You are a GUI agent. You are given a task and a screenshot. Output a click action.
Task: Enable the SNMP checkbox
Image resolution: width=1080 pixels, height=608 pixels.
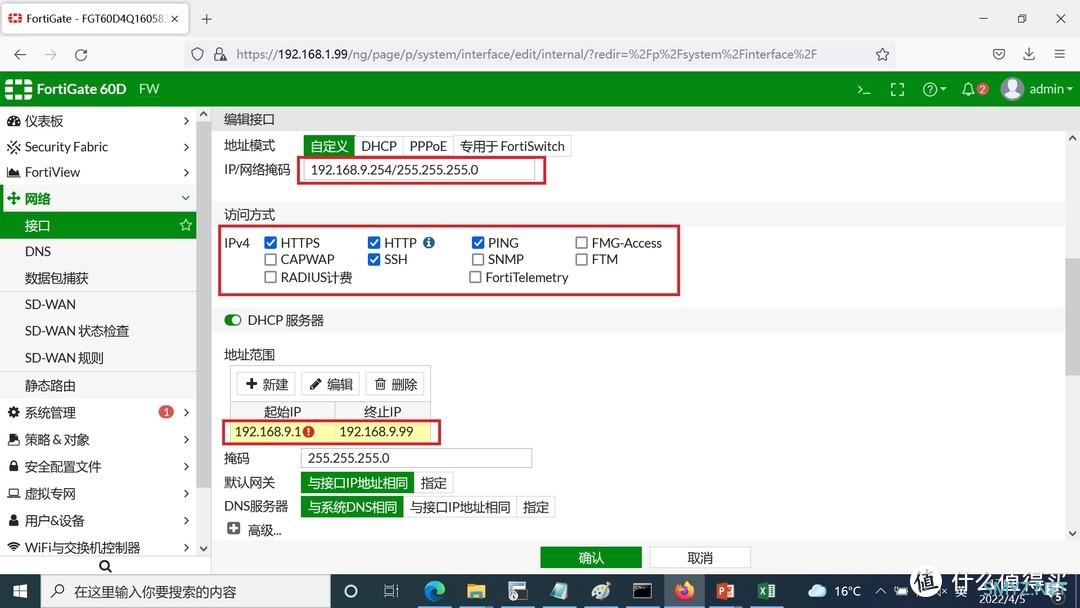(478, 260)
